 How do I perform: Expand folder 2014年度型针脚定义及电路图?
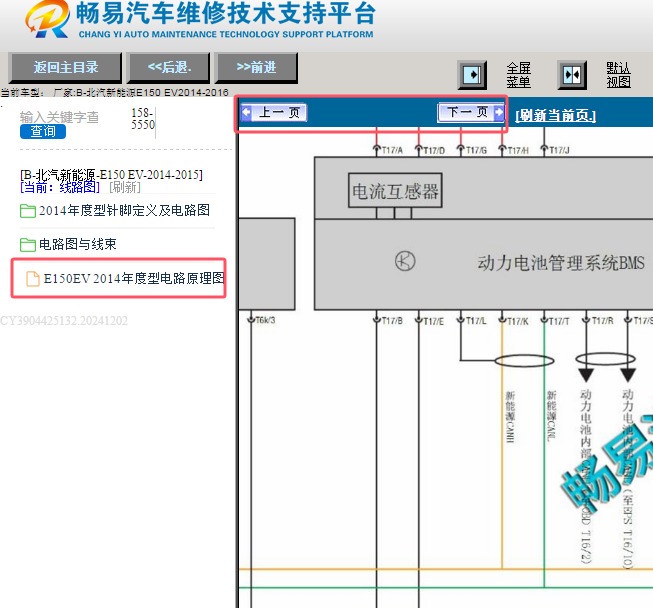pyautogui.click(x=124, y=211)
